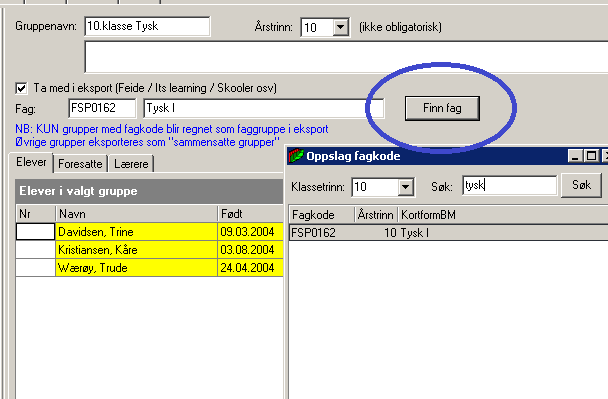Select student Davidsen, Trine
This screenshot has width=608, height=399.
point(136,232)
